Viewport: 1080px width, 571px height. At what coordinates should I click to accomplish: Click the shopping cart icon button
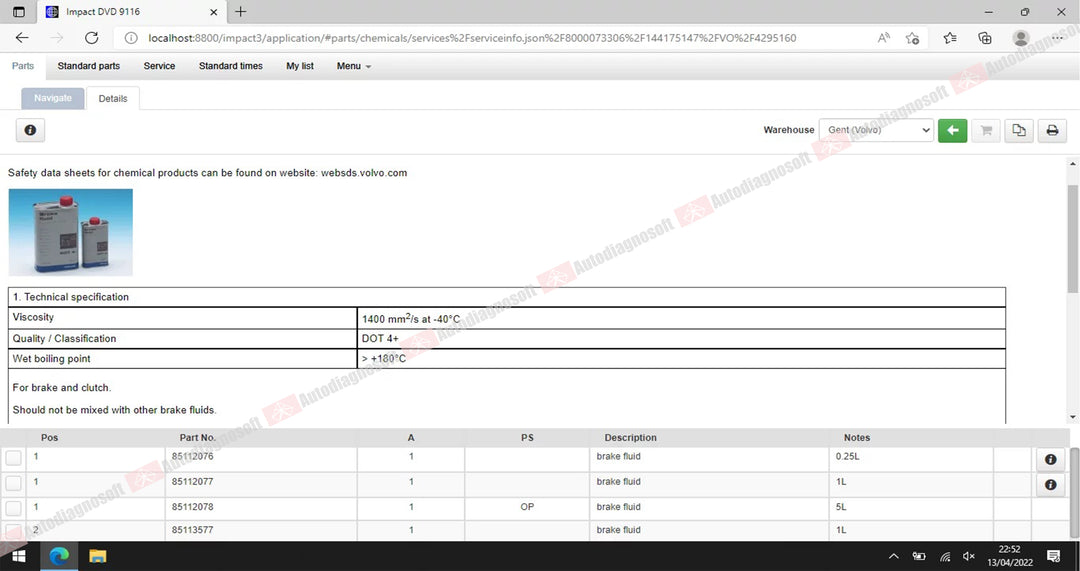tap(986, 130)
